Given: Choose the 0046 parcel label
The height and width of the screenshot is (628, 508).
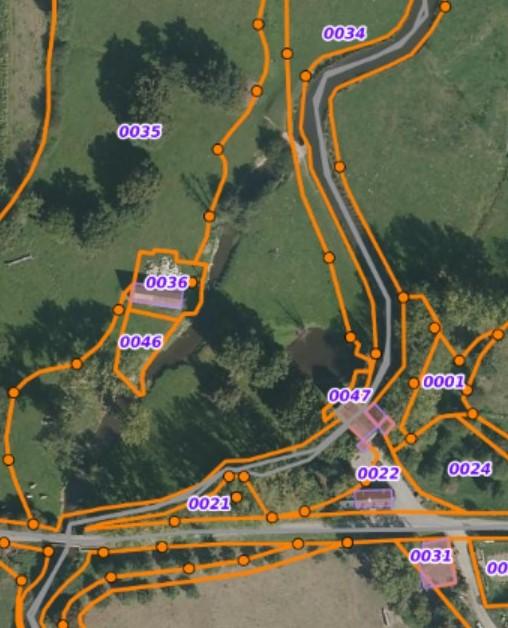Looking at the screenshot, I should 141,342.
